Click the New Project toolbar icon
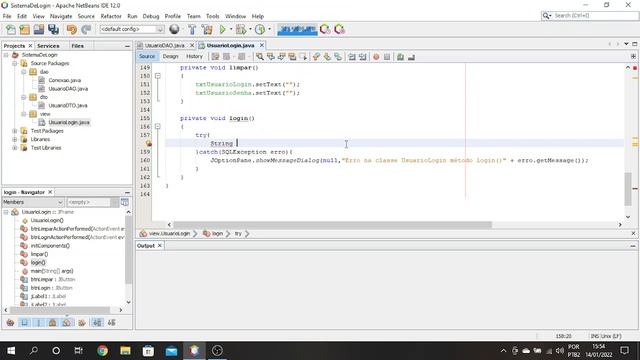The image size is (640, 360). point(24,29)
